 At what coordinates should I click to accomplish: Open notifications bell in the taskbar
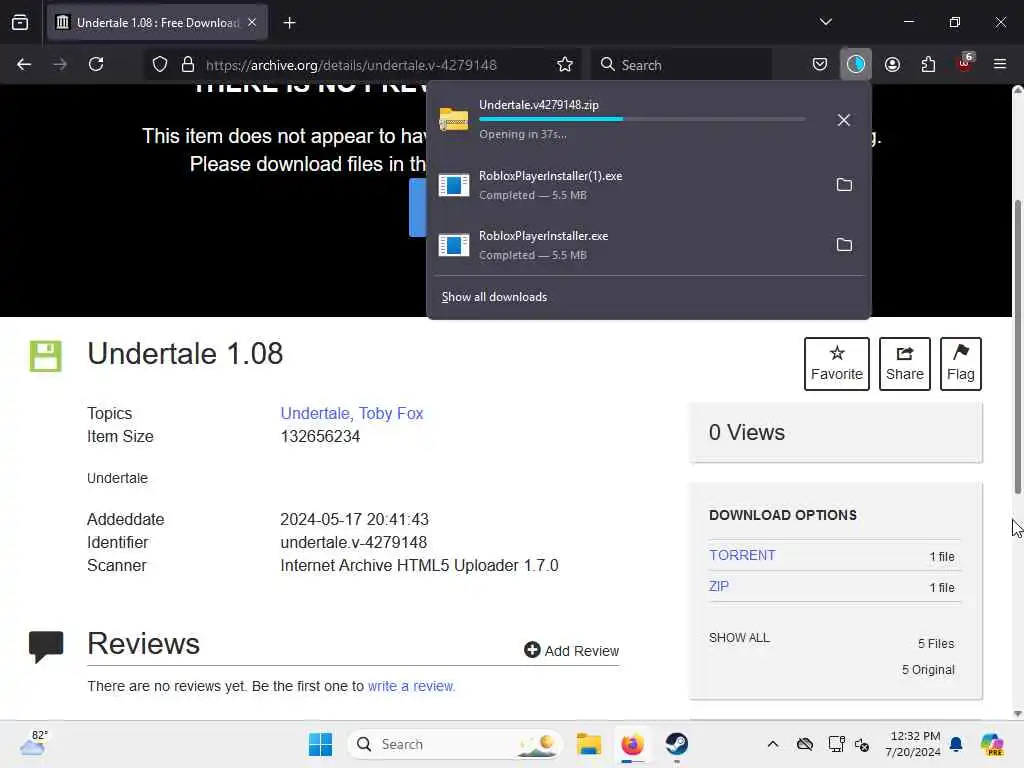point(956,744)
